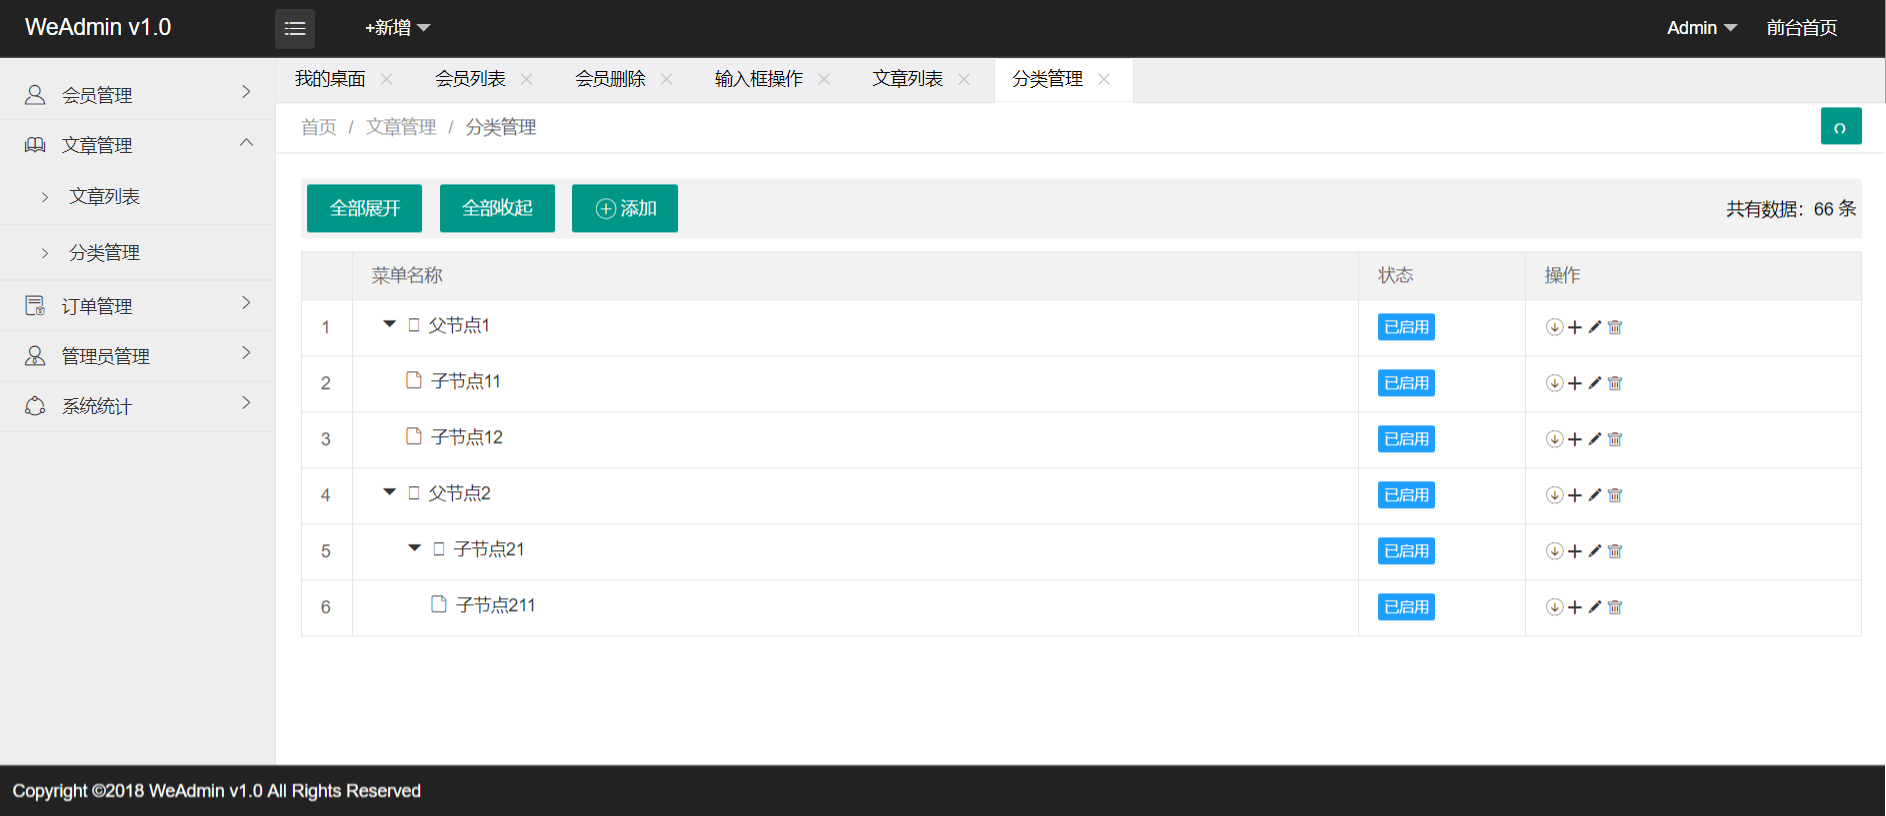Delete 子节点211 using its trash icon
The width and height of the screenshot is (1886, 816).
1615,607
